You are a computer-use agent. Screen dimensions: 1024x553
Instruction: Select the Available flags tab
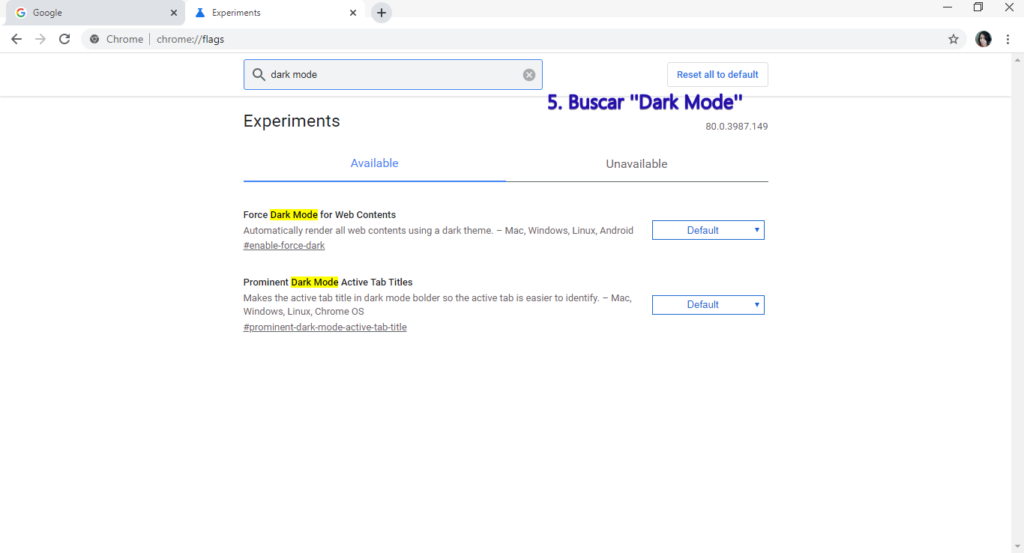click(x=374, y=163)
